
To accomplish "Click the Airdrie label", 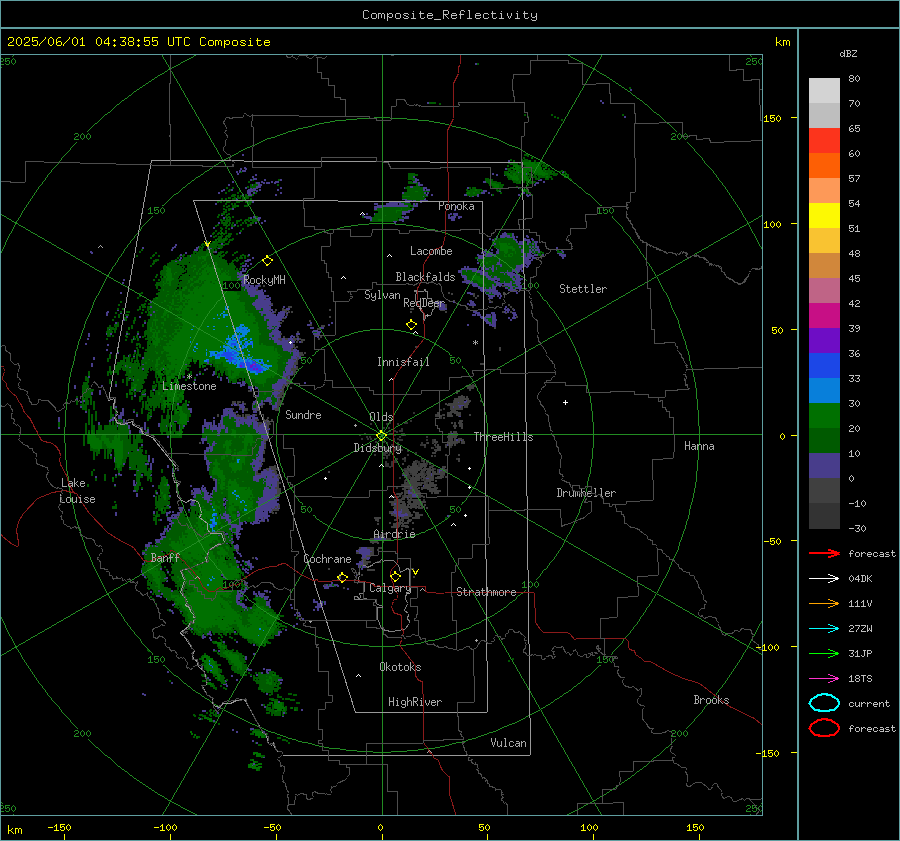I will coord(394,534).
